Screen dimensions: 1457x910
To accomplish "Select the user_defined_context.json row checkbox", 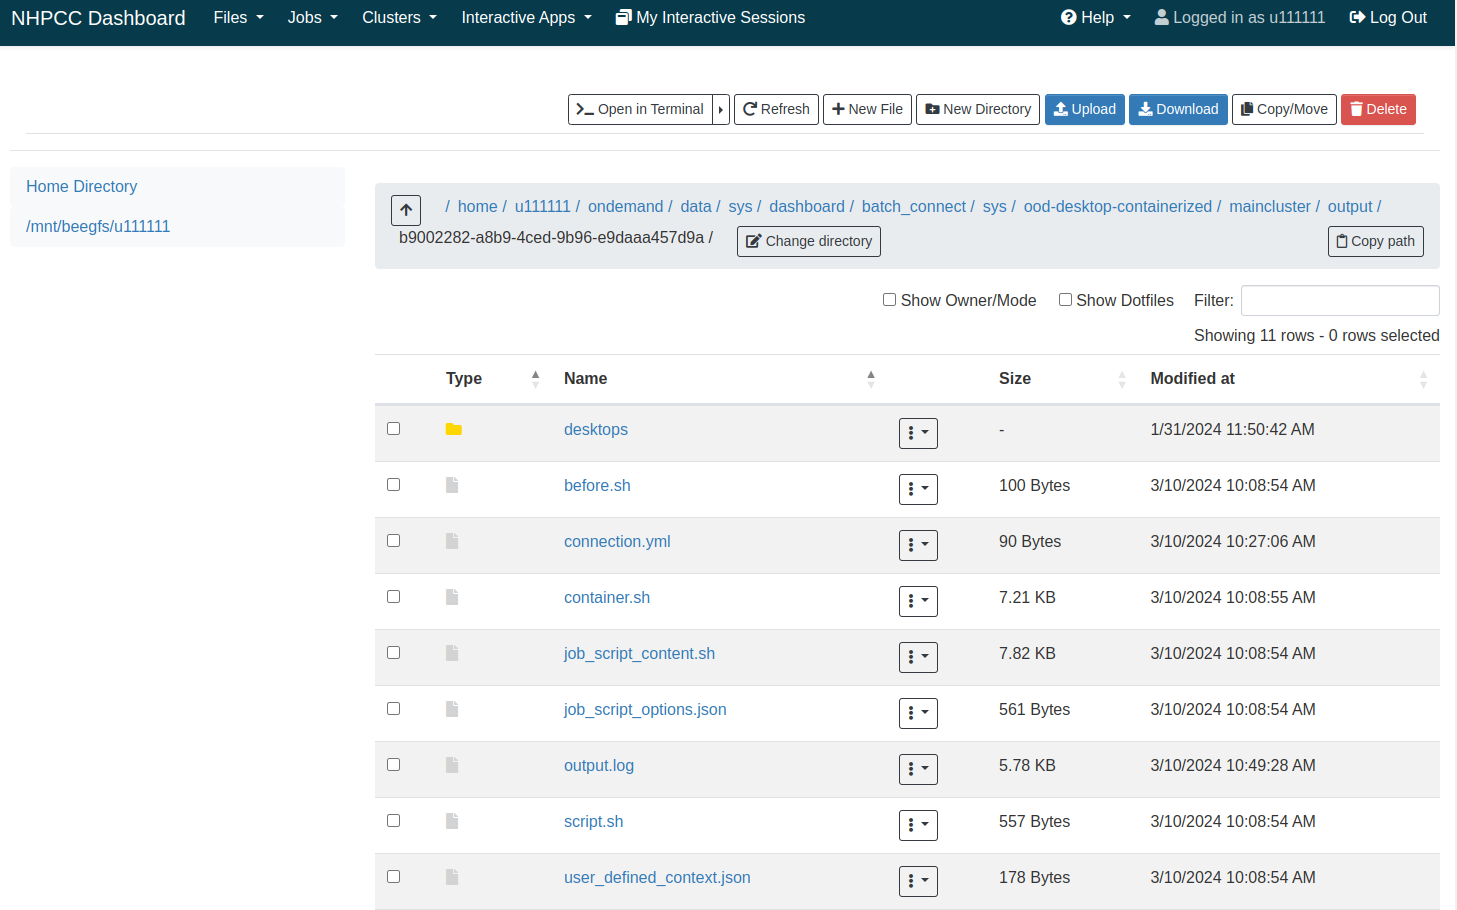I will point(394,876).
